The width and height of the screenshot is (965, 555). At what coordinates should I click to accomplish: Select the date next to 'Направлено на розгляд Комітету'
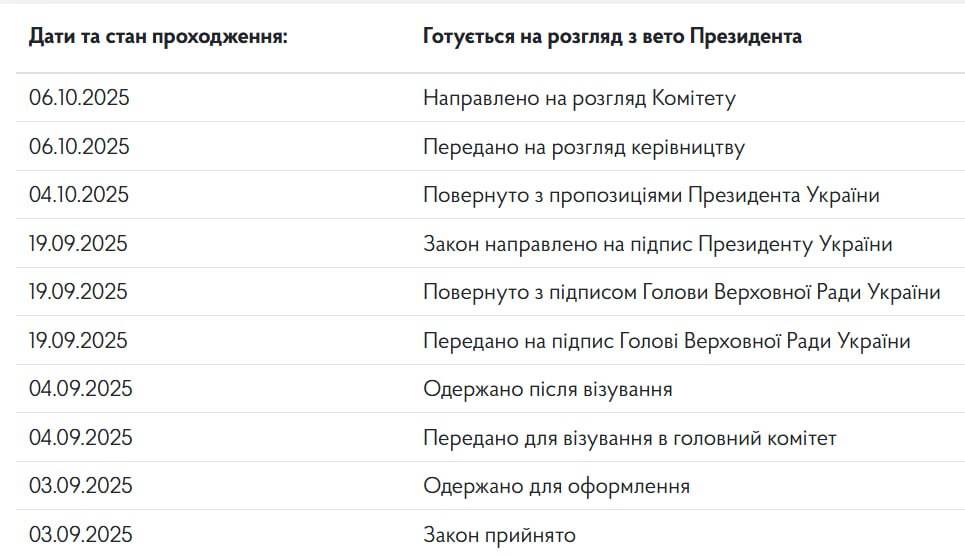point(80,98)
